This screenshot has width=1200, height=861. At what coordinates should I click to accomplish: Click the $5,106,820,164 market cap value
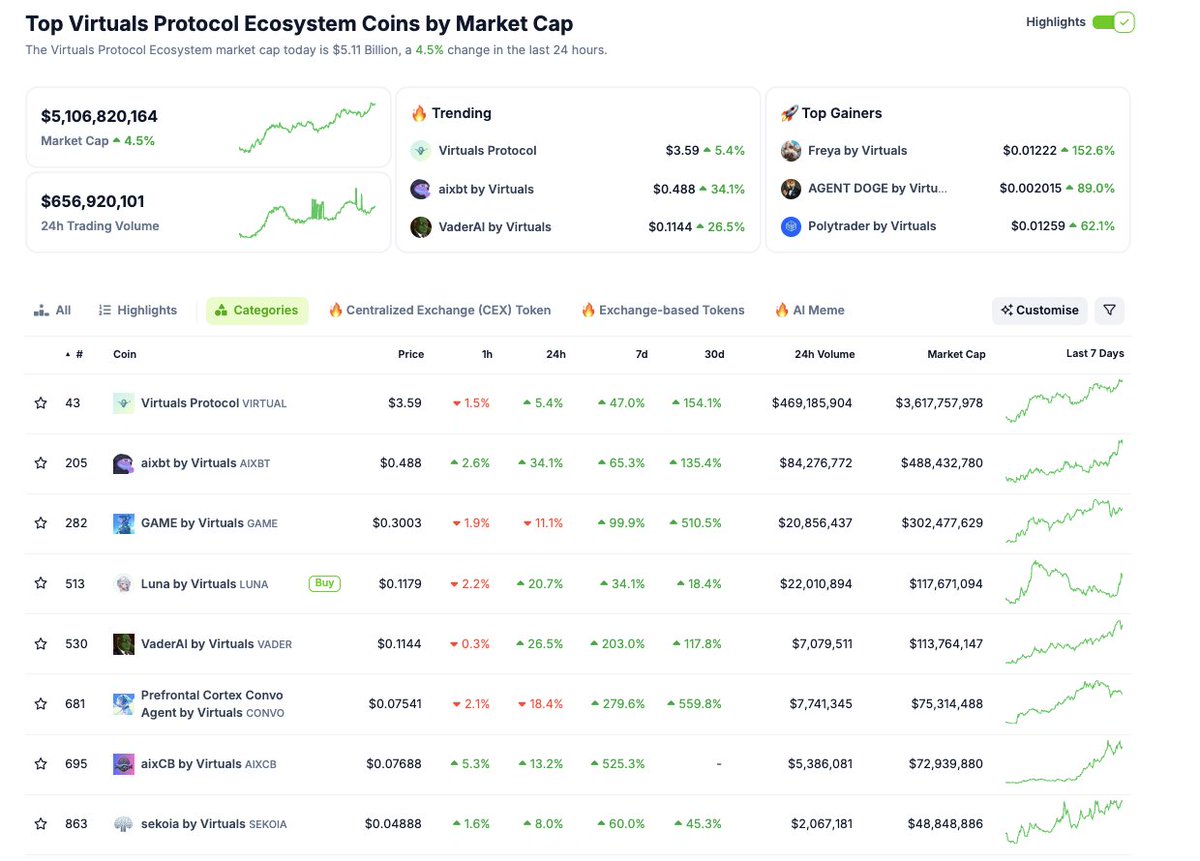click(x=99, y=116)
